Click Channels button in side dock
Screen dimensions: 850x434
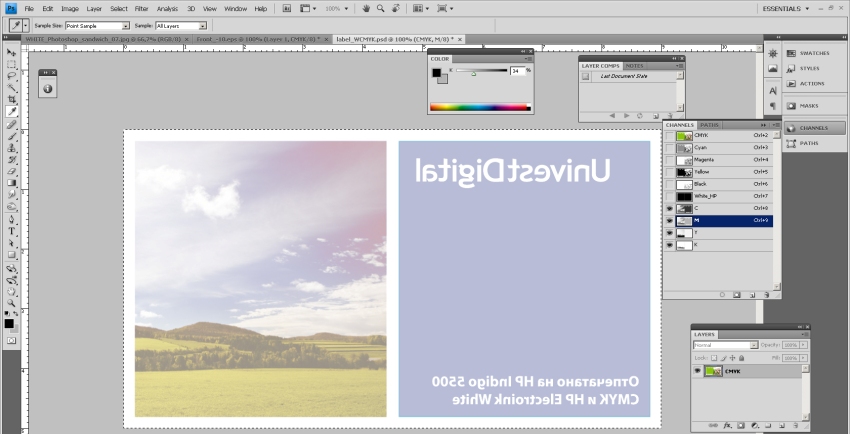[814, 128]
